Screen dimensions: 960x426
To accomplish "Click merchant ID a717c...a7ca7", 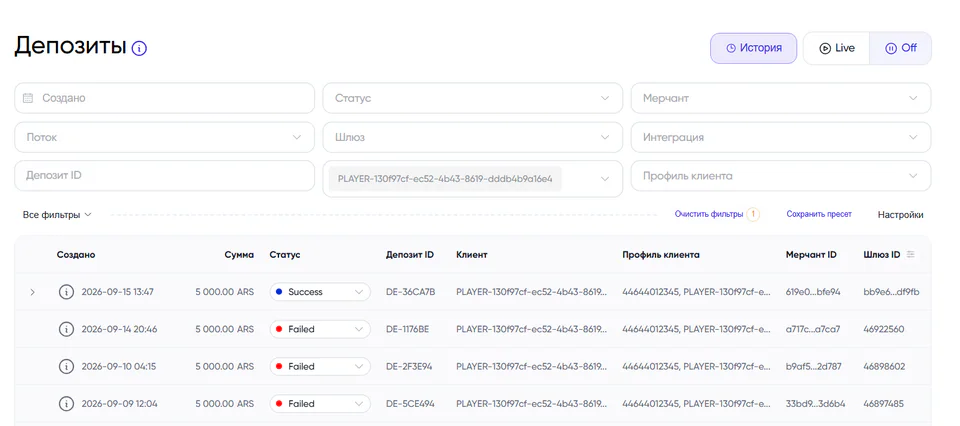I will pyautogui.click(x=813, y=329).
